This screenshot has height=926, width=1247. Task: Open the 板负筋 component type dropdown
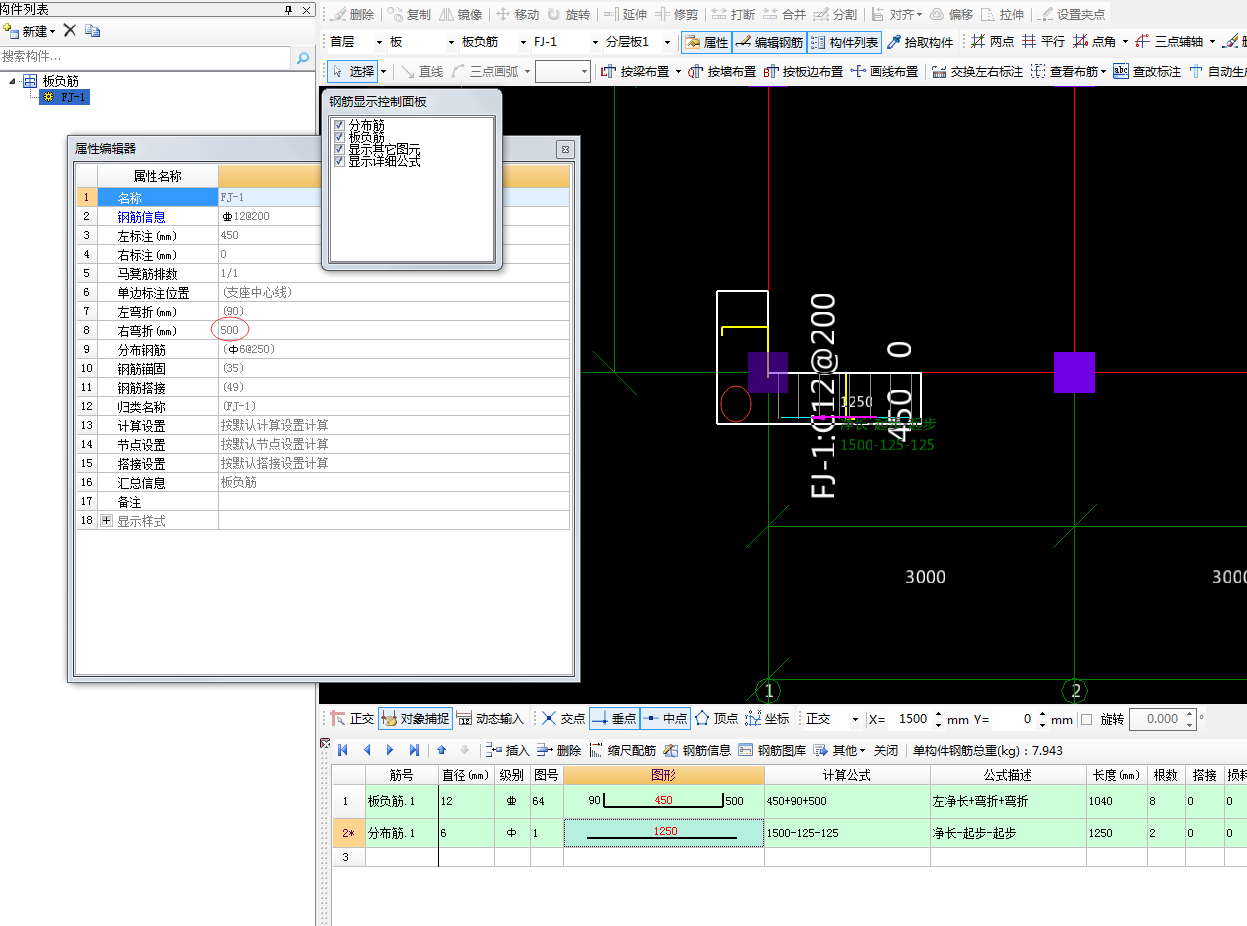522,42
